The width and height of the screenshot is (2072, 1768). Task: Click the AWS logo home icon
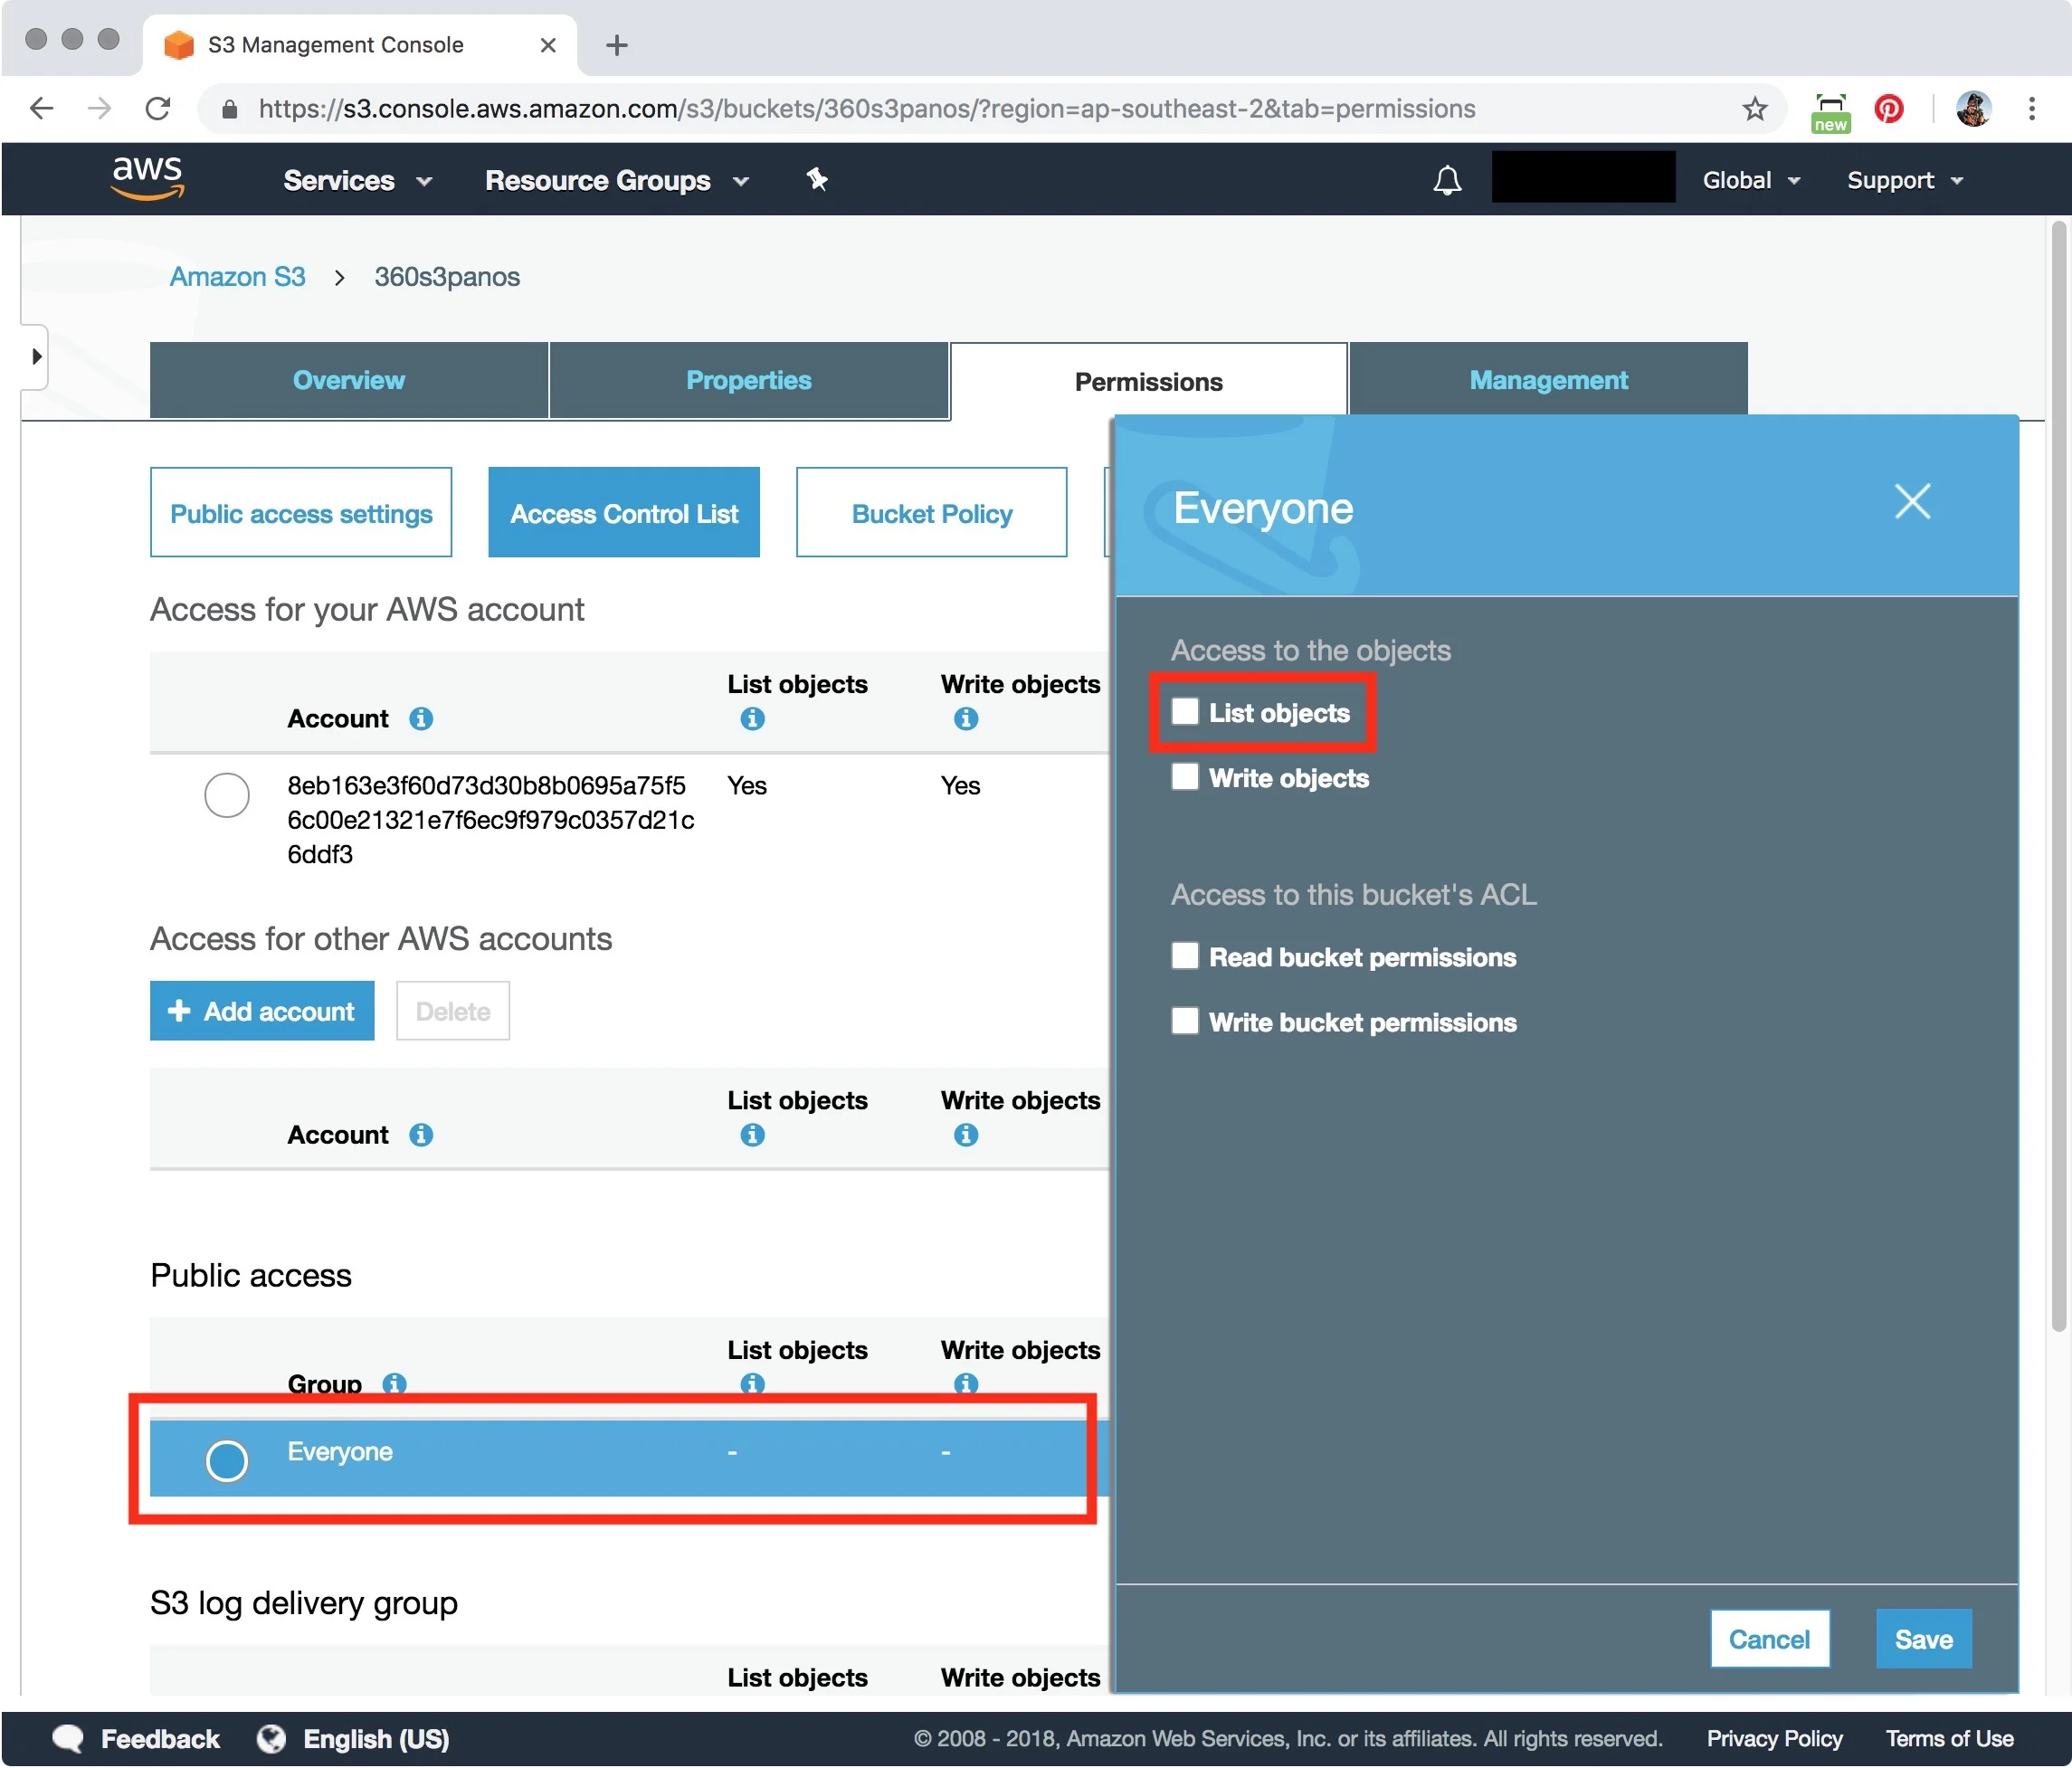(x=148, y=179)
